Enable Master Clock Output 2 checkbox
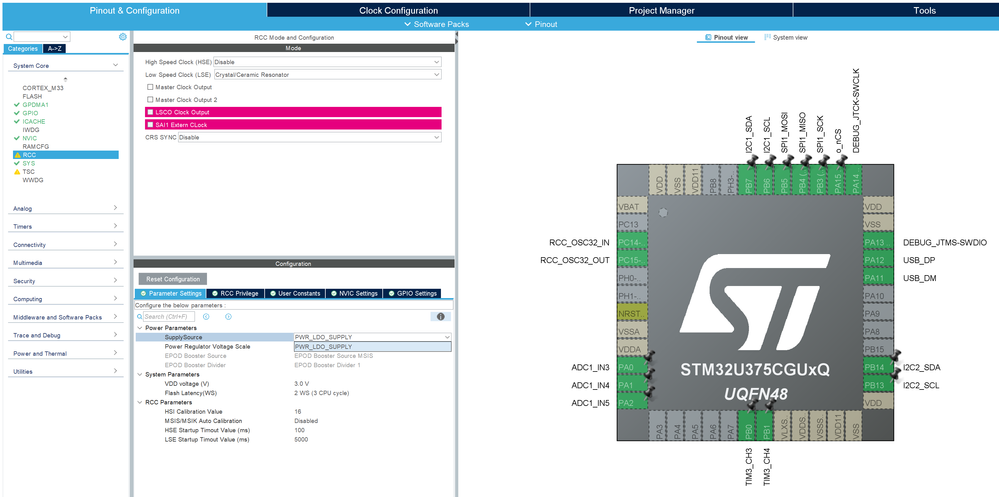999x497 pixels. tap(150, 100)
